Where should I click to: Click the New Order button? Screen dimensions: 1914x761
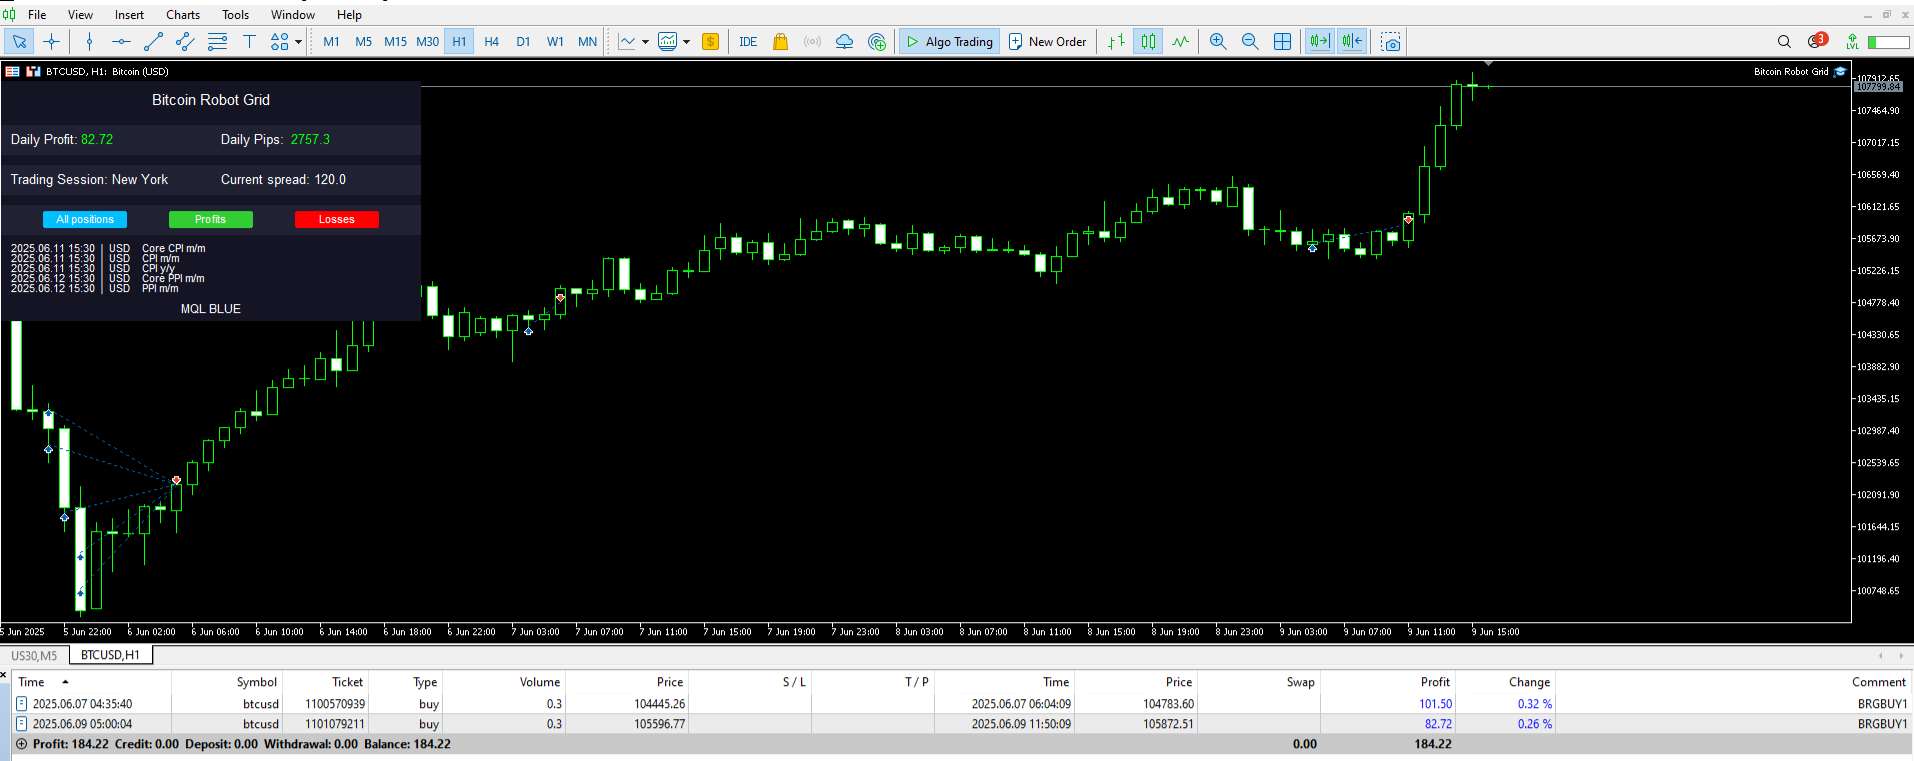pos(1047,41)
